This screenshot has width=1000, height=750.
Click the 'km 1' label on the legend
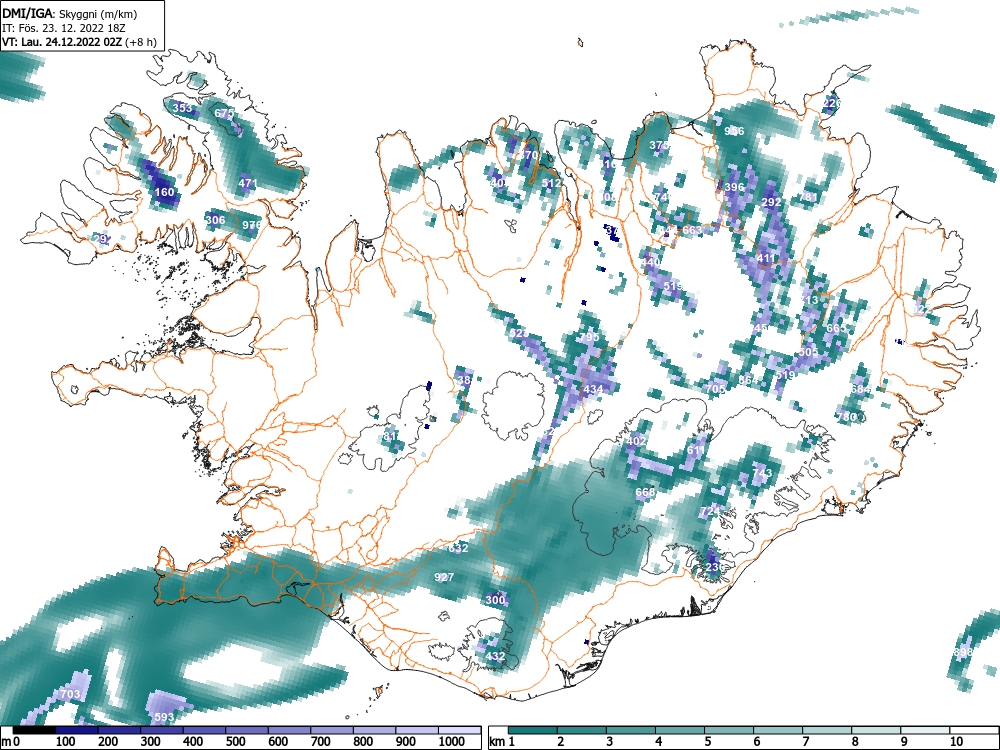tap(502, 742)
